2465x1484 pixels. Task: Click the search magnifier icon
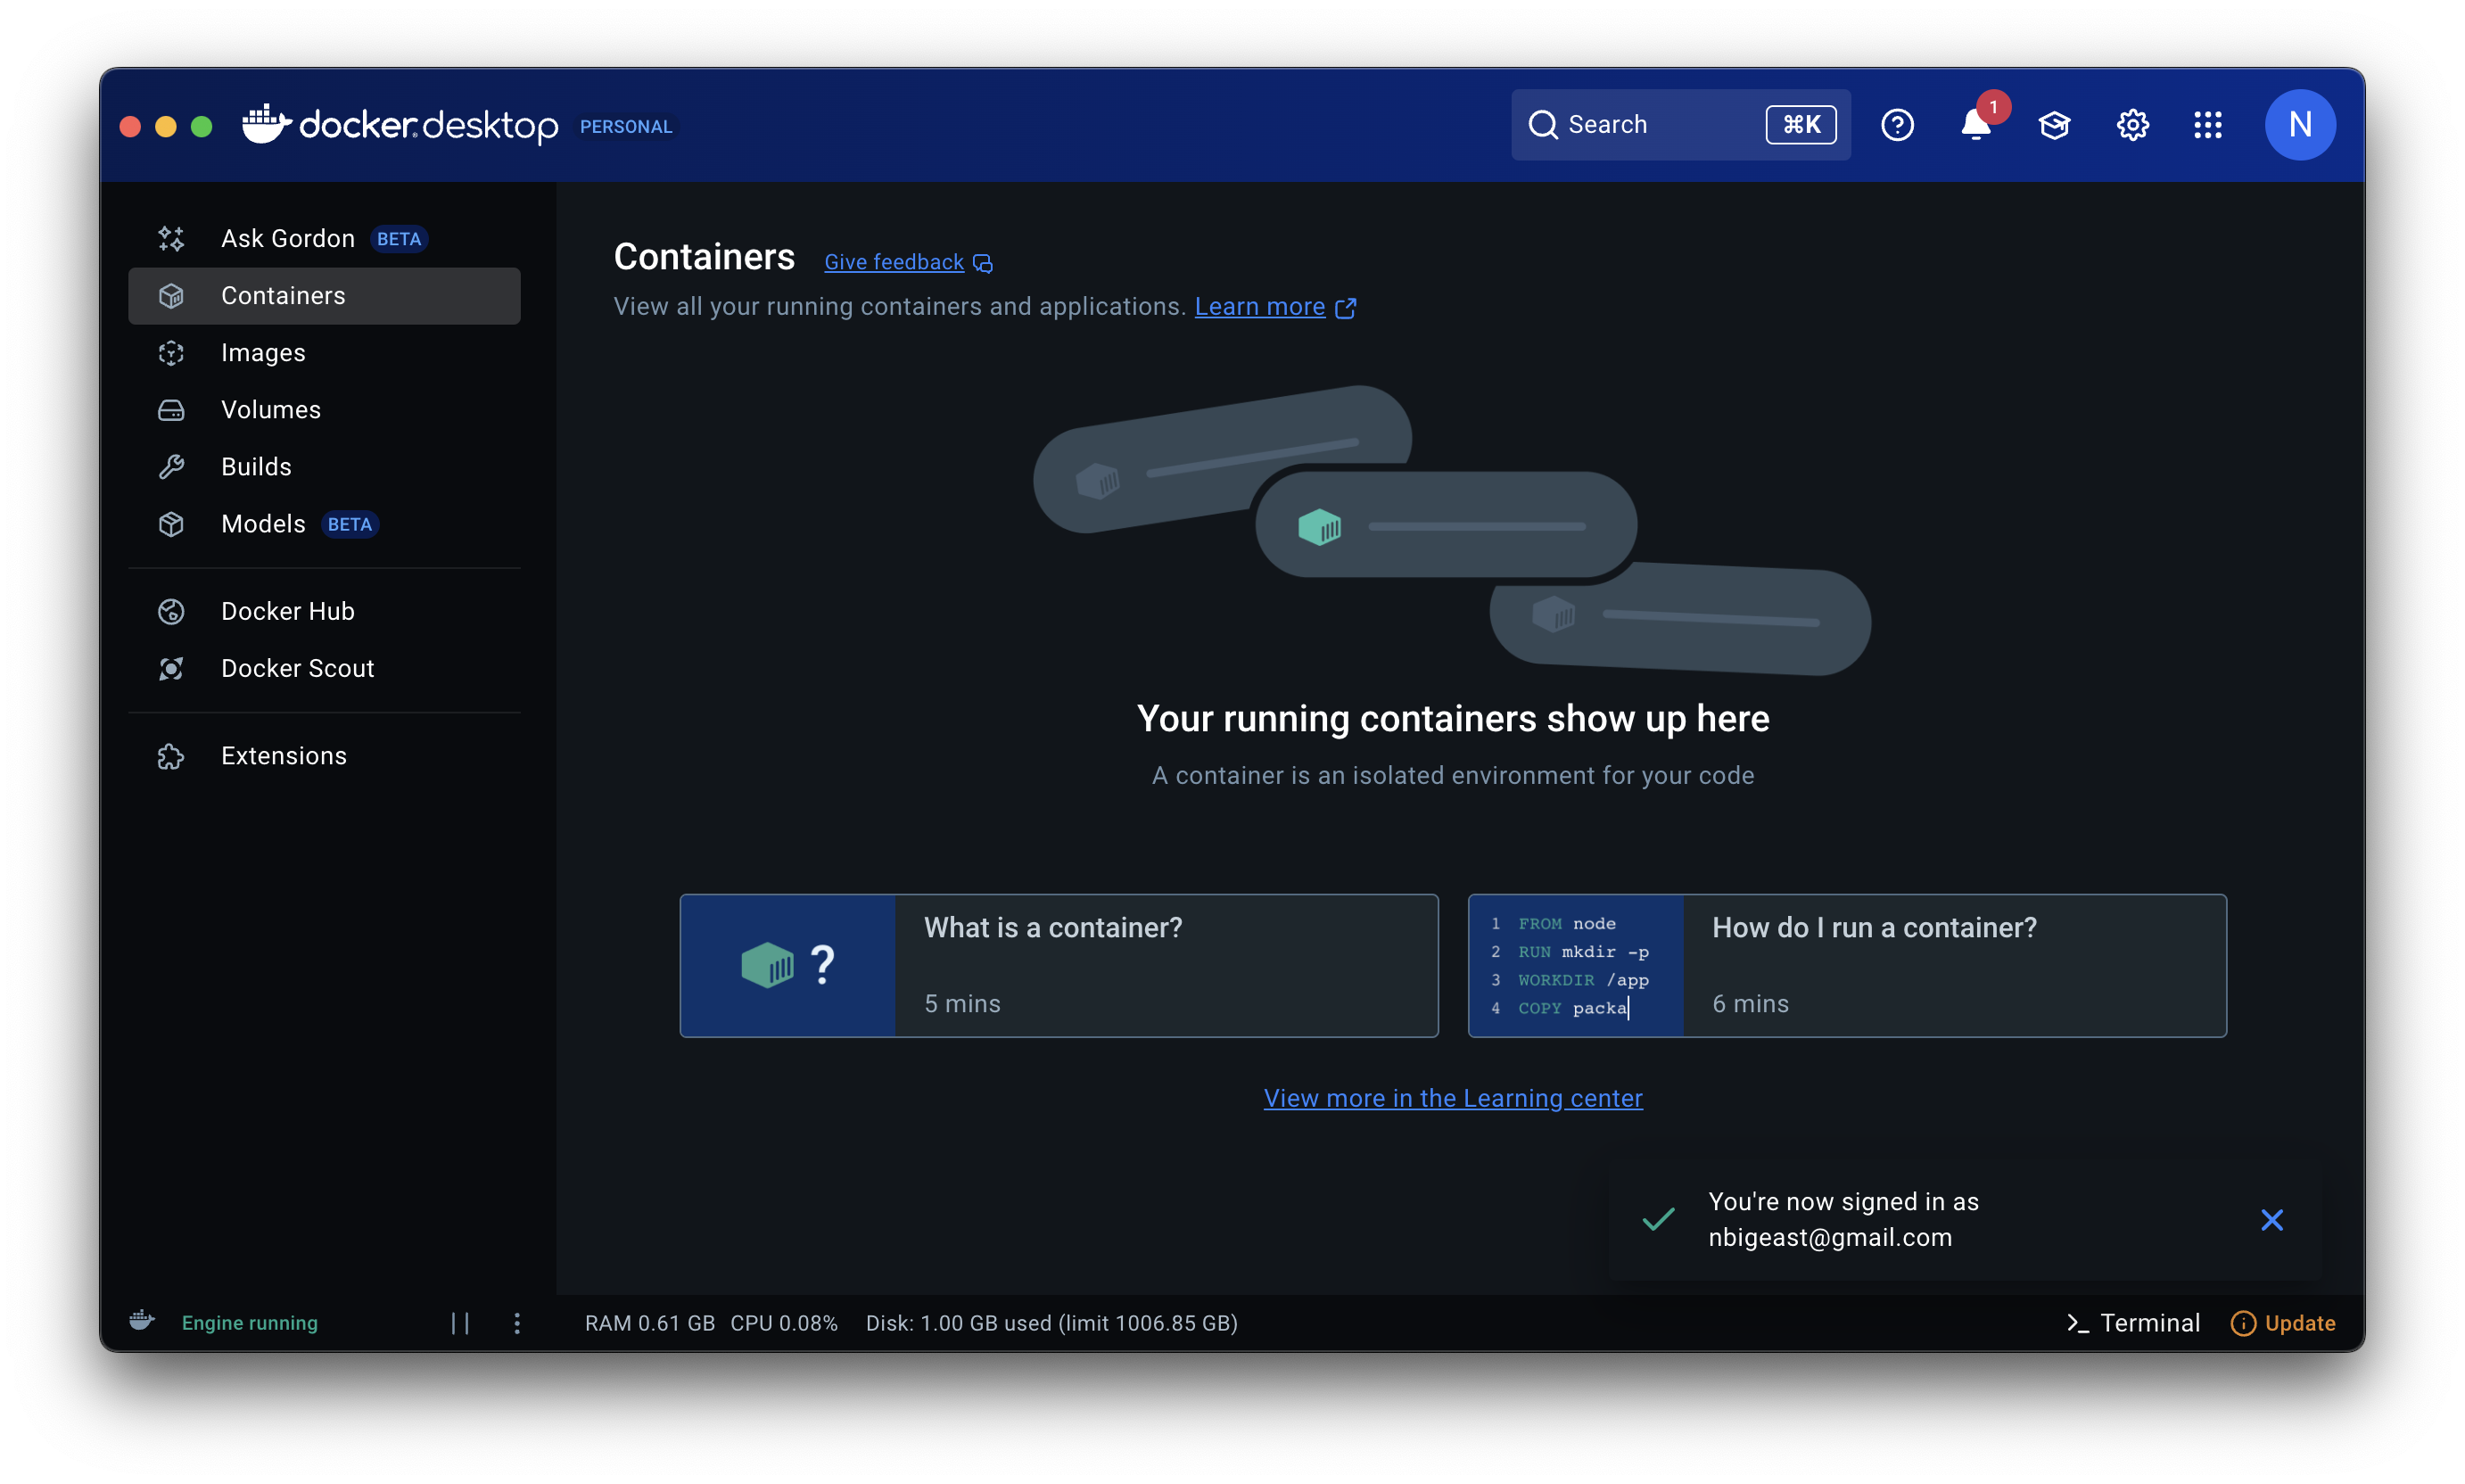point(1542,125)
